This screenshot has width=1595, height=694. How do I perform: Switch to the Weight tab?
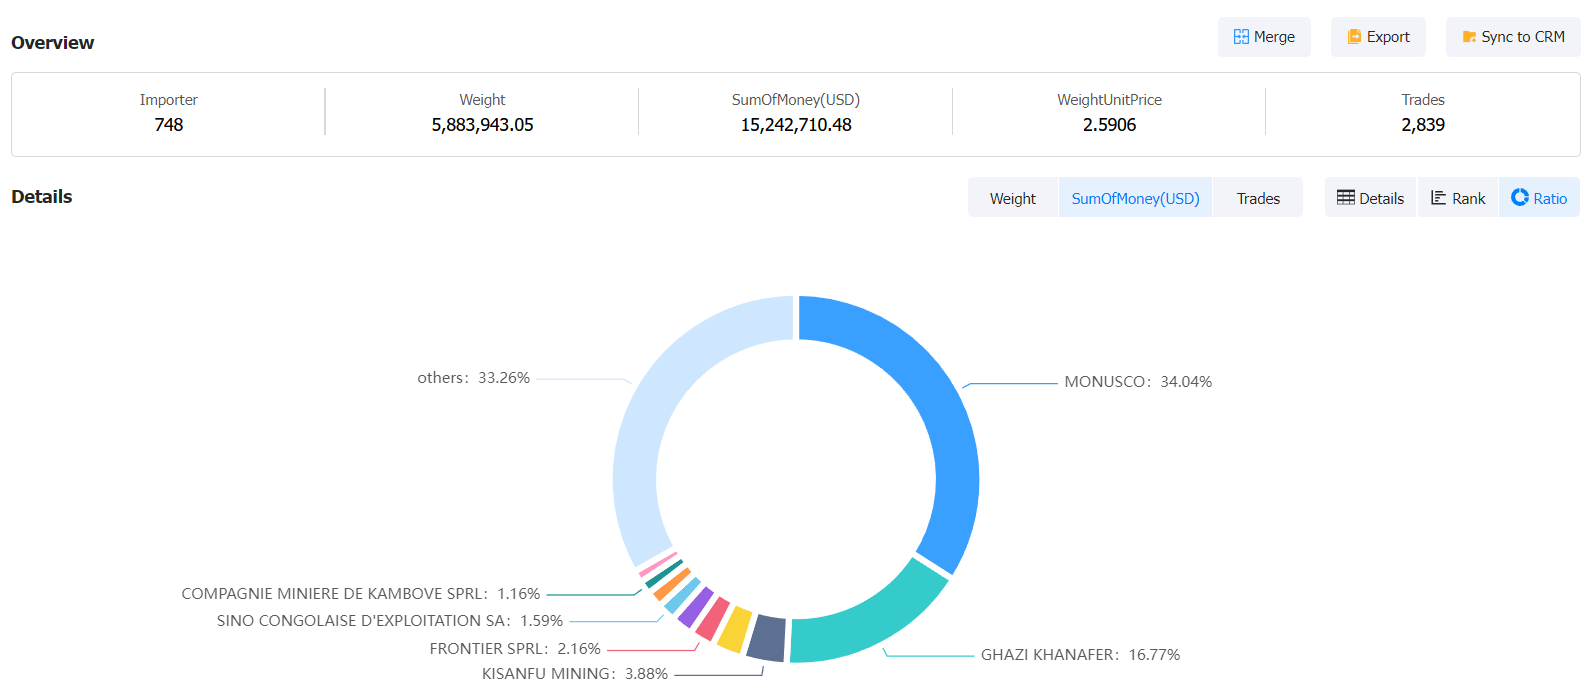coord(1013,198)
